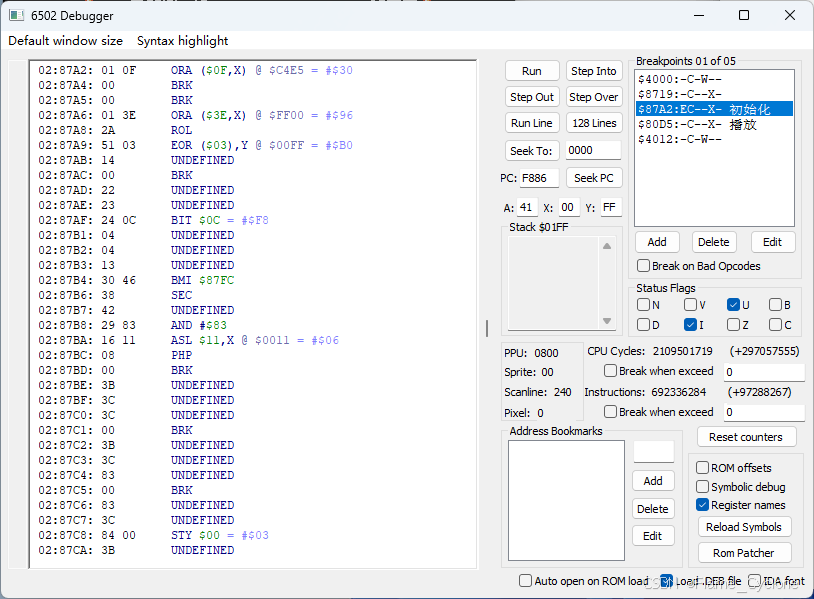This screenshot has width=814, height=599.
Task: Toggle Load .DEB file checkbox
Action: click(667, 581)
